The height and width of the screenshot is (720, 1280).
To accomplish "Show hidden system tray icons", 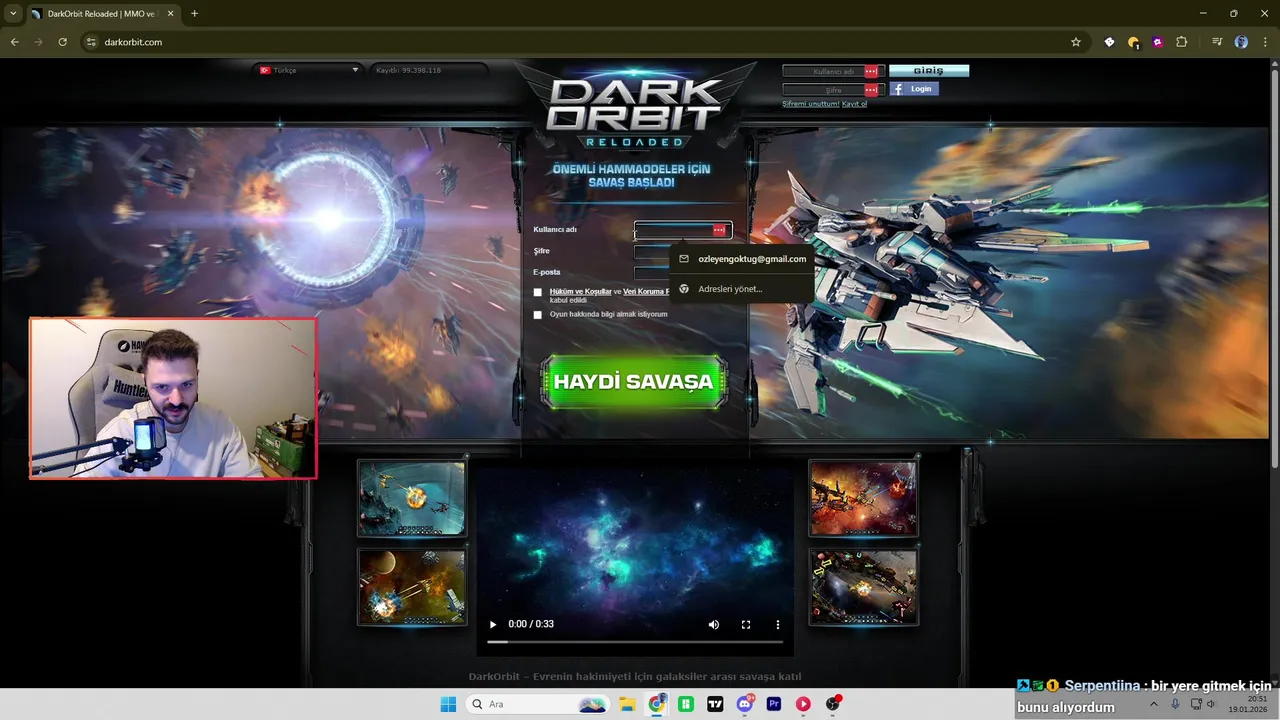I will 1153,704.
